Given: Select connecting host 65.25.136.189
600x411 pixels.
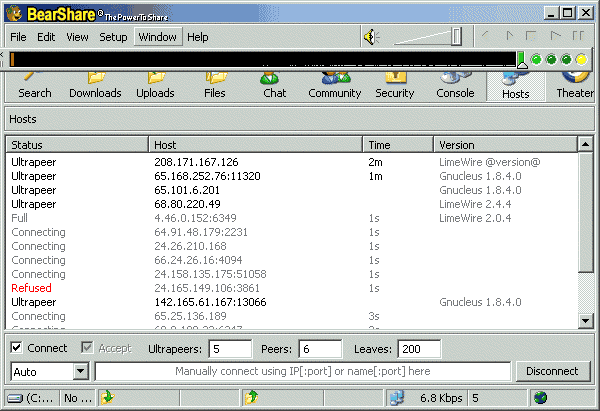Looking at the screenshot, I should [x=292, y=316].
